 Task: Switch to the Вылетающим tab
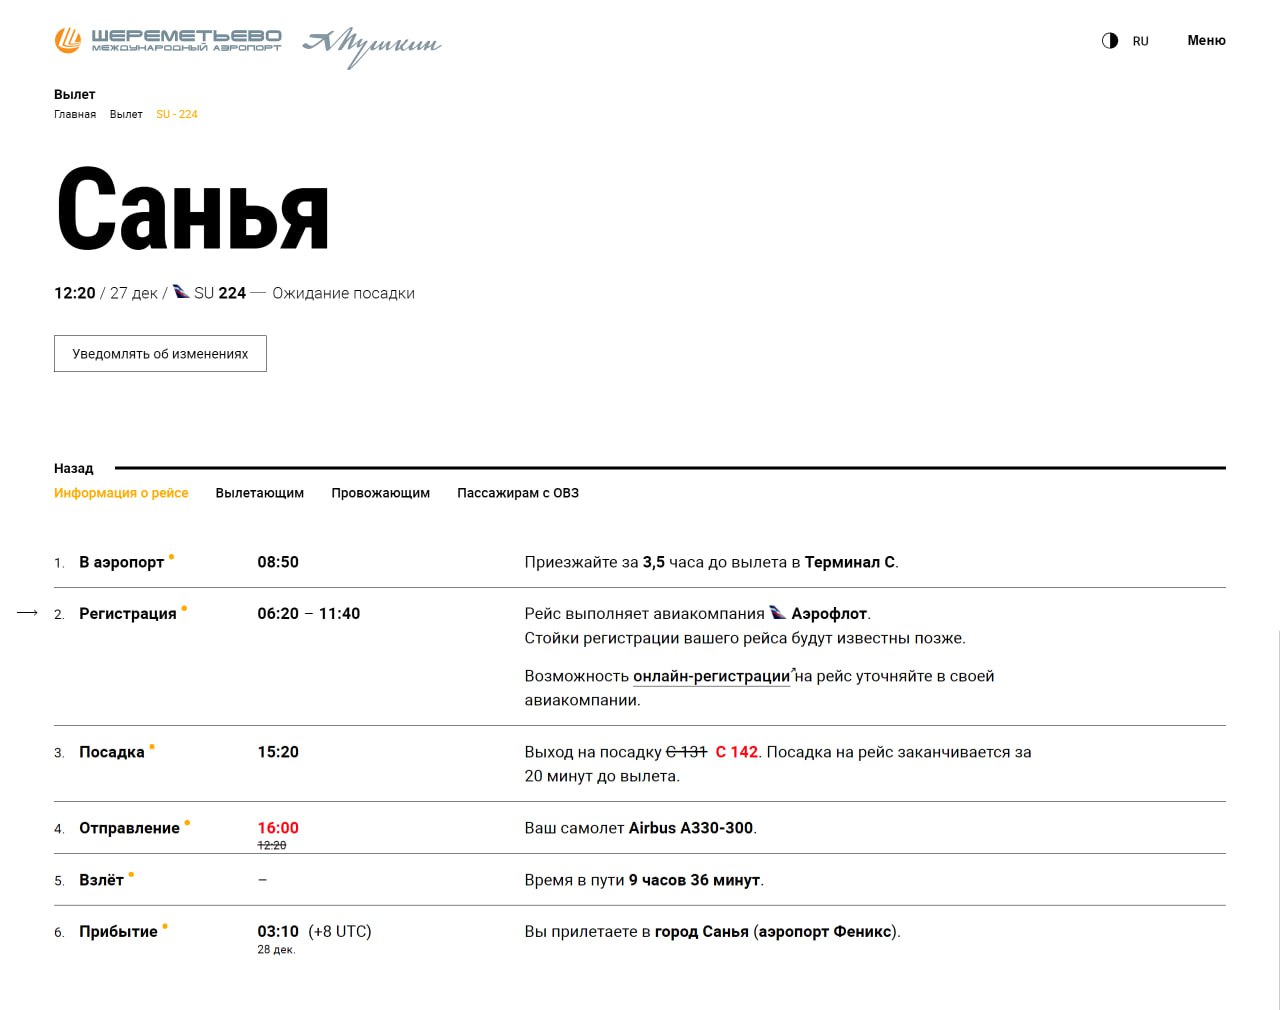(x=259, y=493)
